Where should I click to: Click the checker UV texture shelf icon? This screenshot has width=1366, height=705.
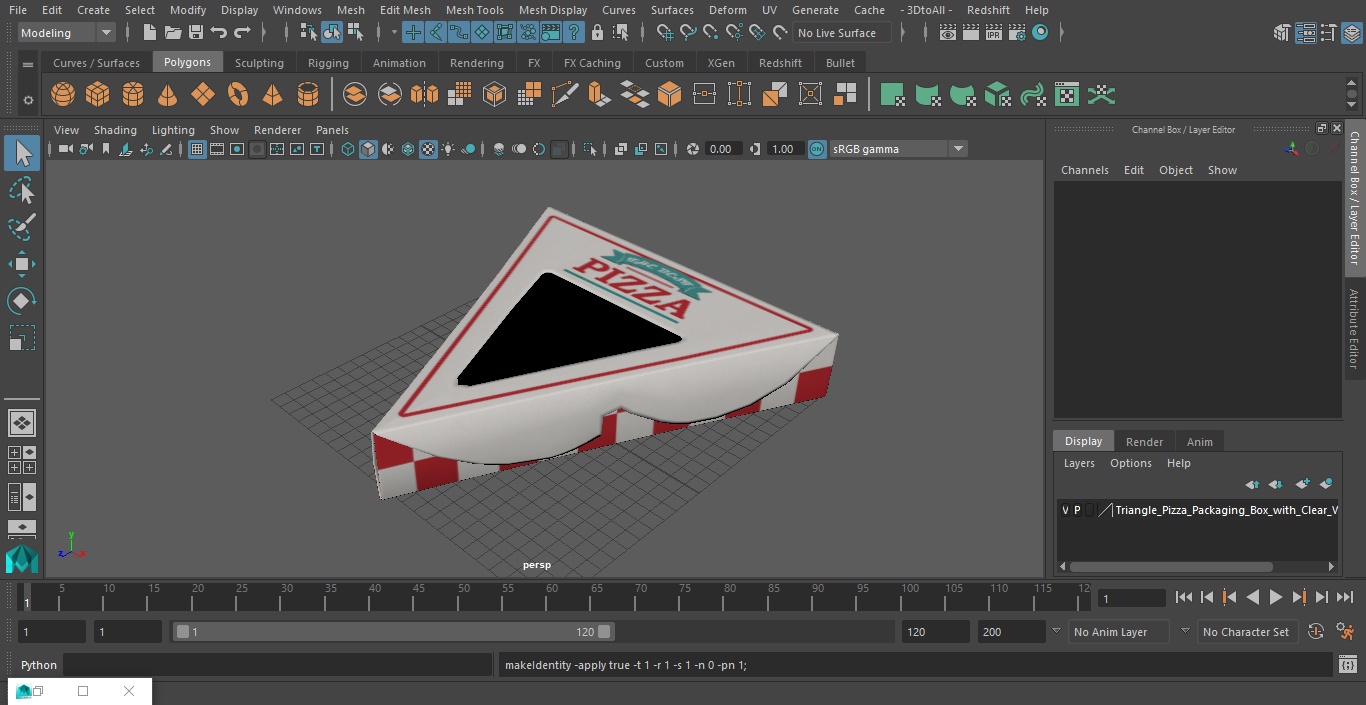[x=1067, y=95]
